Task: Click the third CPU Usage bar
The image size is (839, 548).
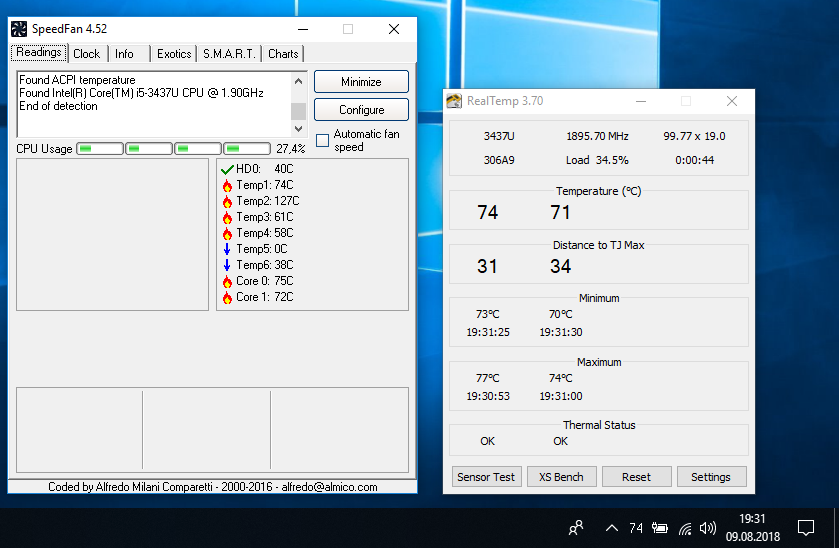Action: pyautogui.click(x=198, y=149)
